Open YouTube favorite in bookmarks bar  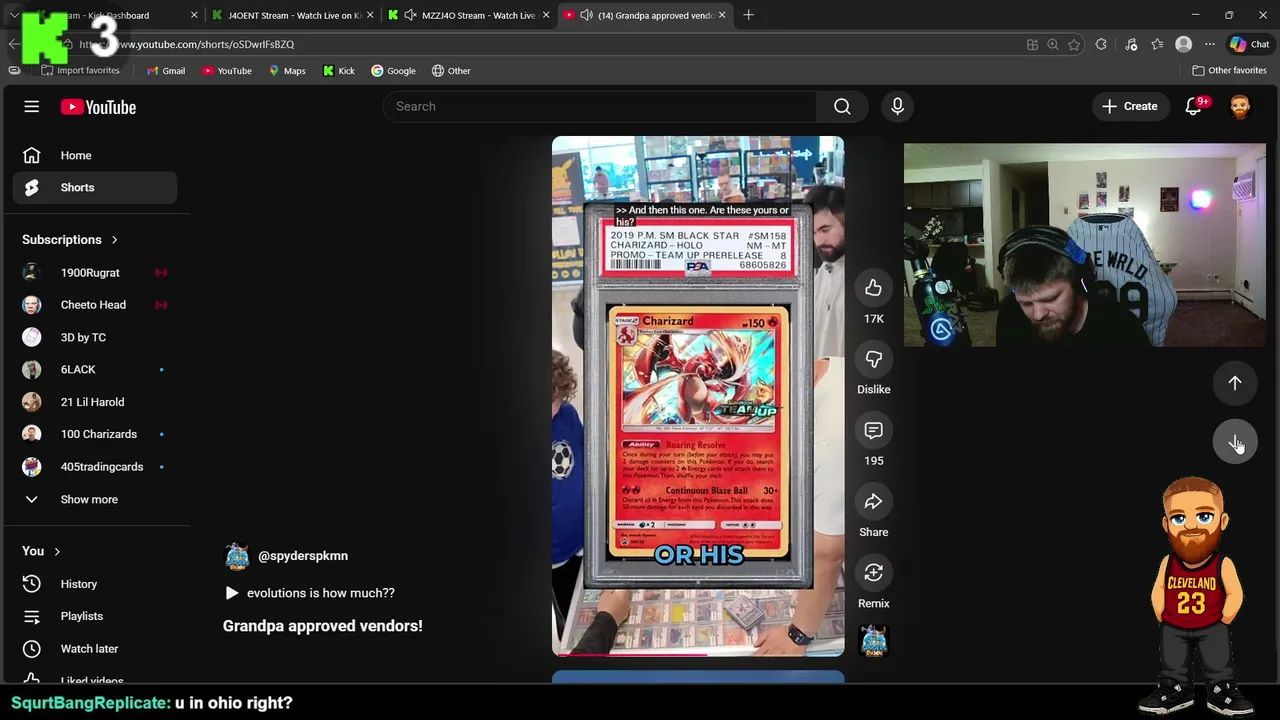pos(227,71)
